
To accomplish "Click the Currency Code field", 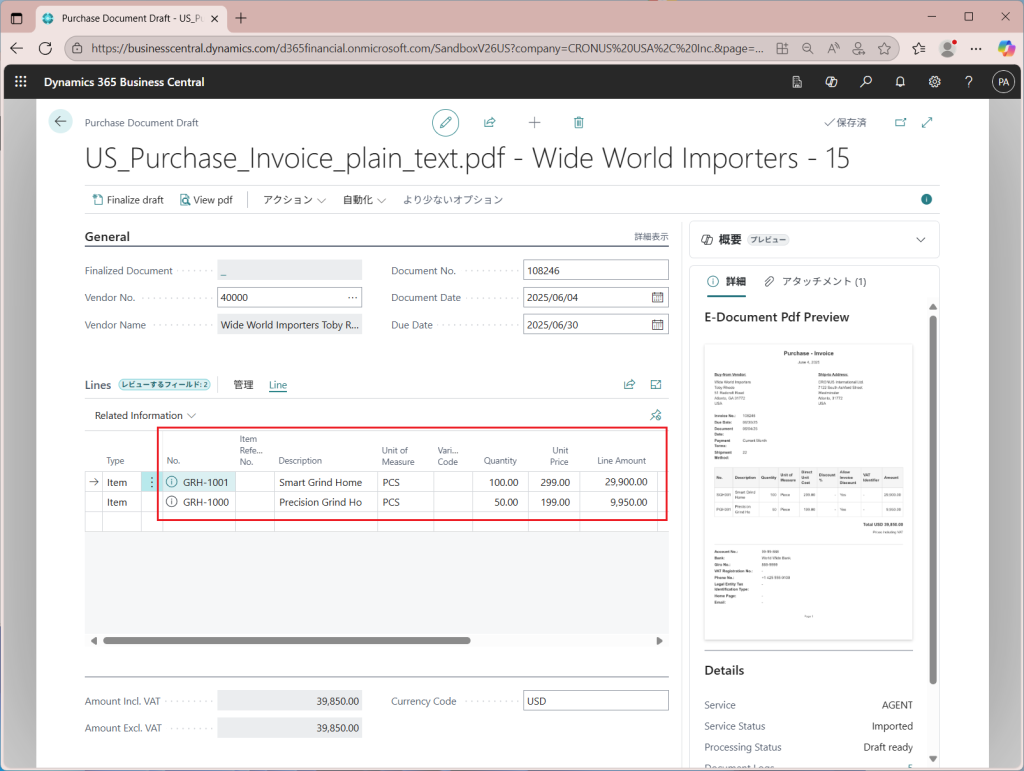I will point(596,700).
